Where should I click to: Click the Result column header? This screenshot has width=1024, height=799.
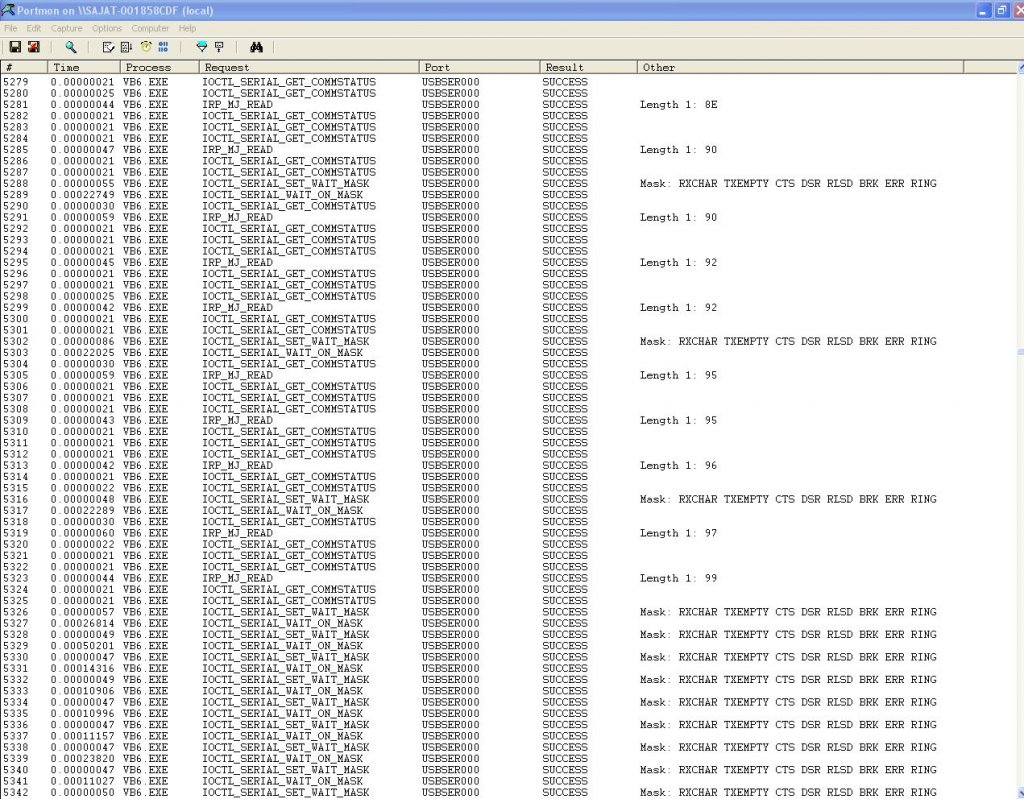pyautogui.click(x=588, y=67)
